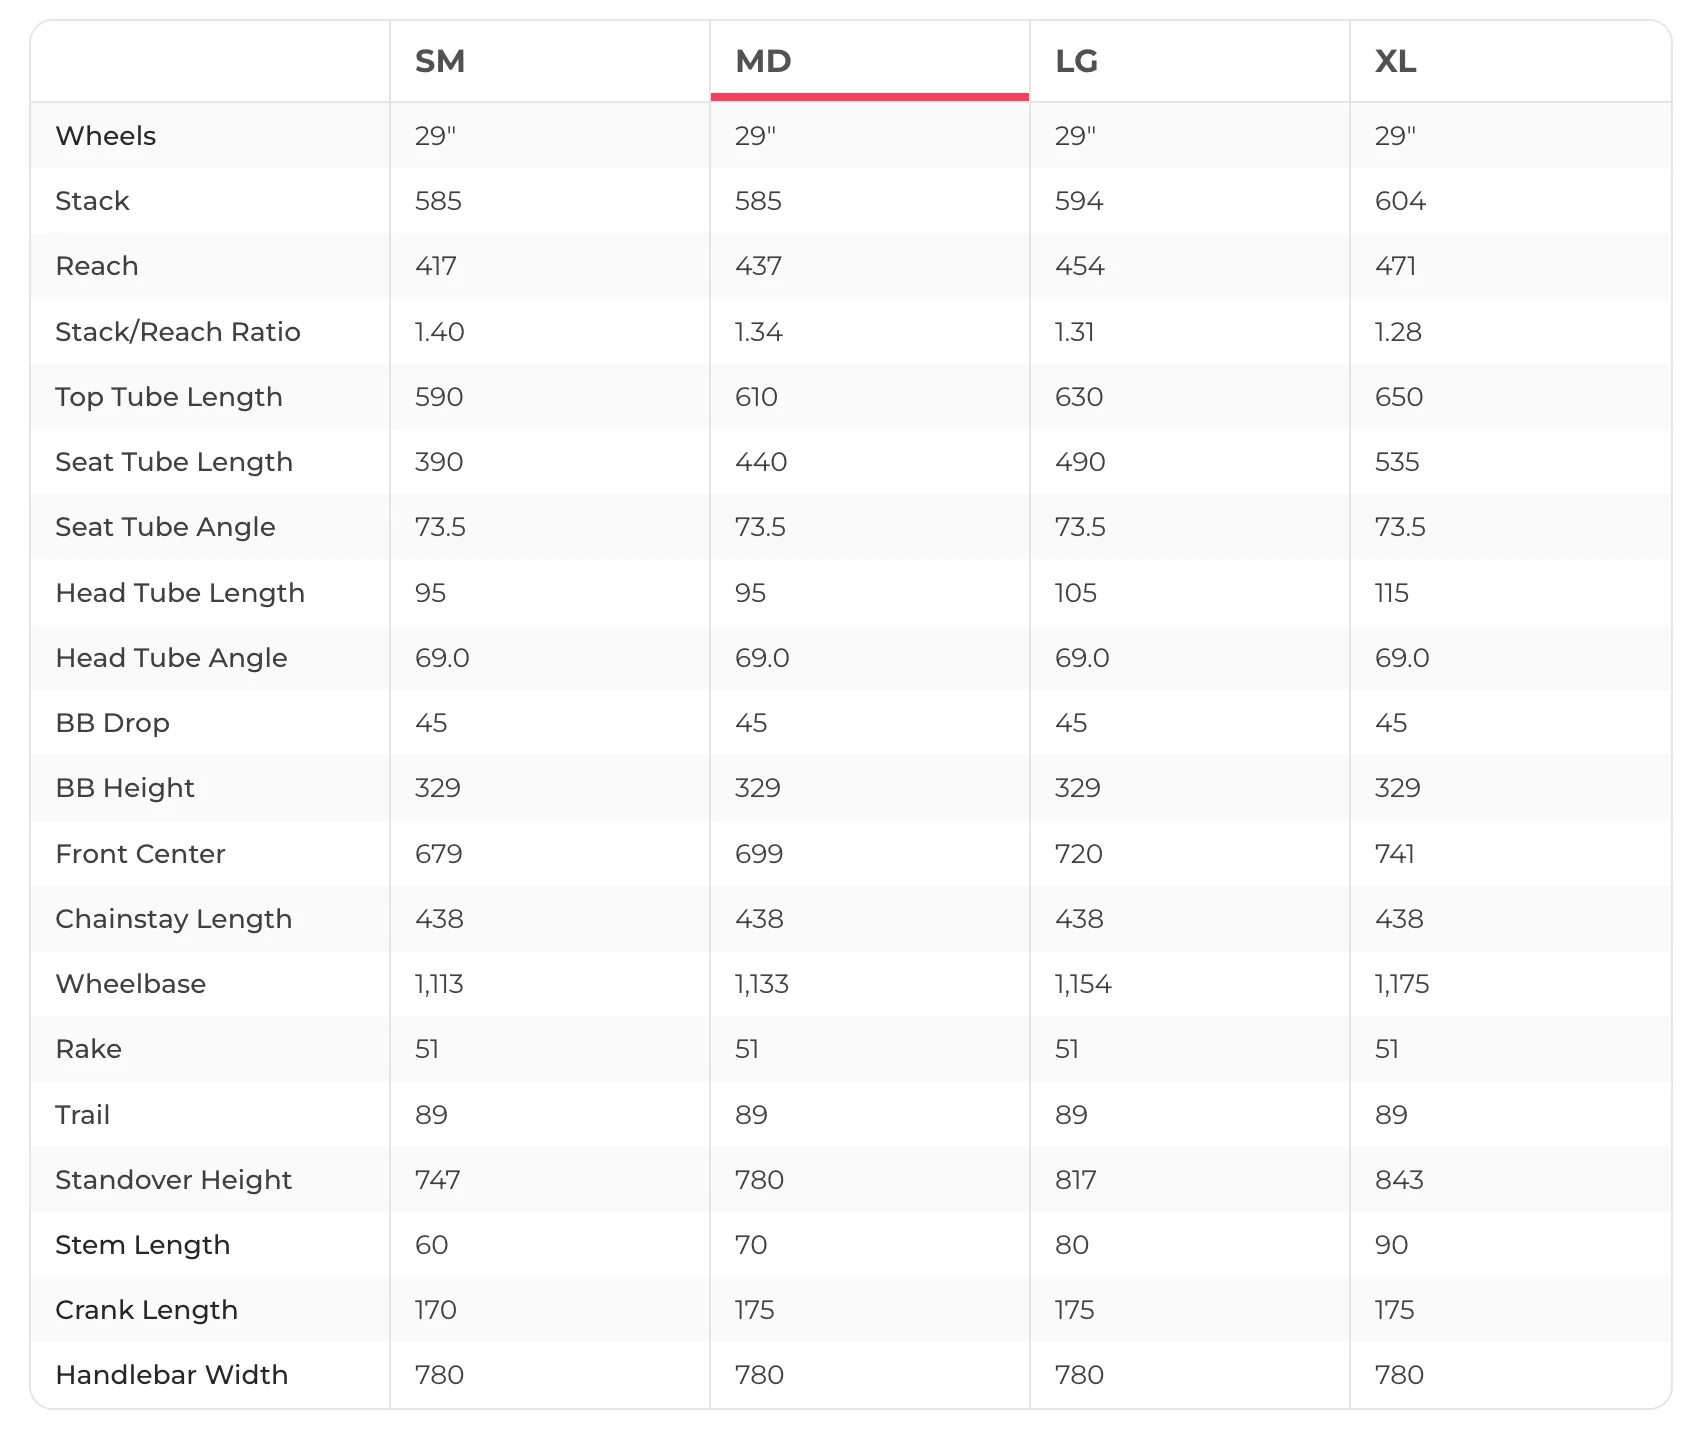This screenshot has width=1692, height=1434.
Task: Click the Wheels row label
Action: click(x=106, y=136)
